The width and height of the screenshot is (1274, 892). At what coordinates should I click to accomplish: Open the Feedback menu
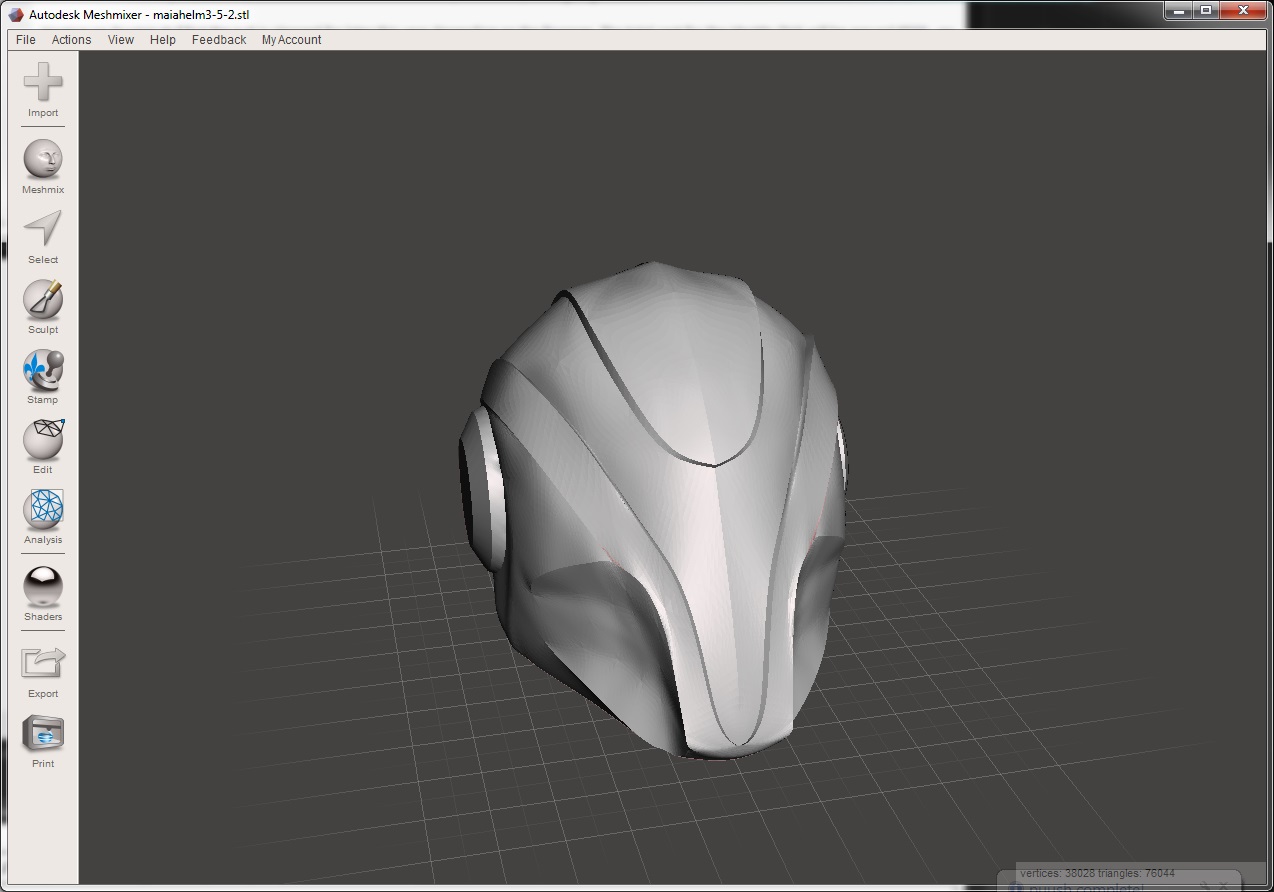(219, 40)
